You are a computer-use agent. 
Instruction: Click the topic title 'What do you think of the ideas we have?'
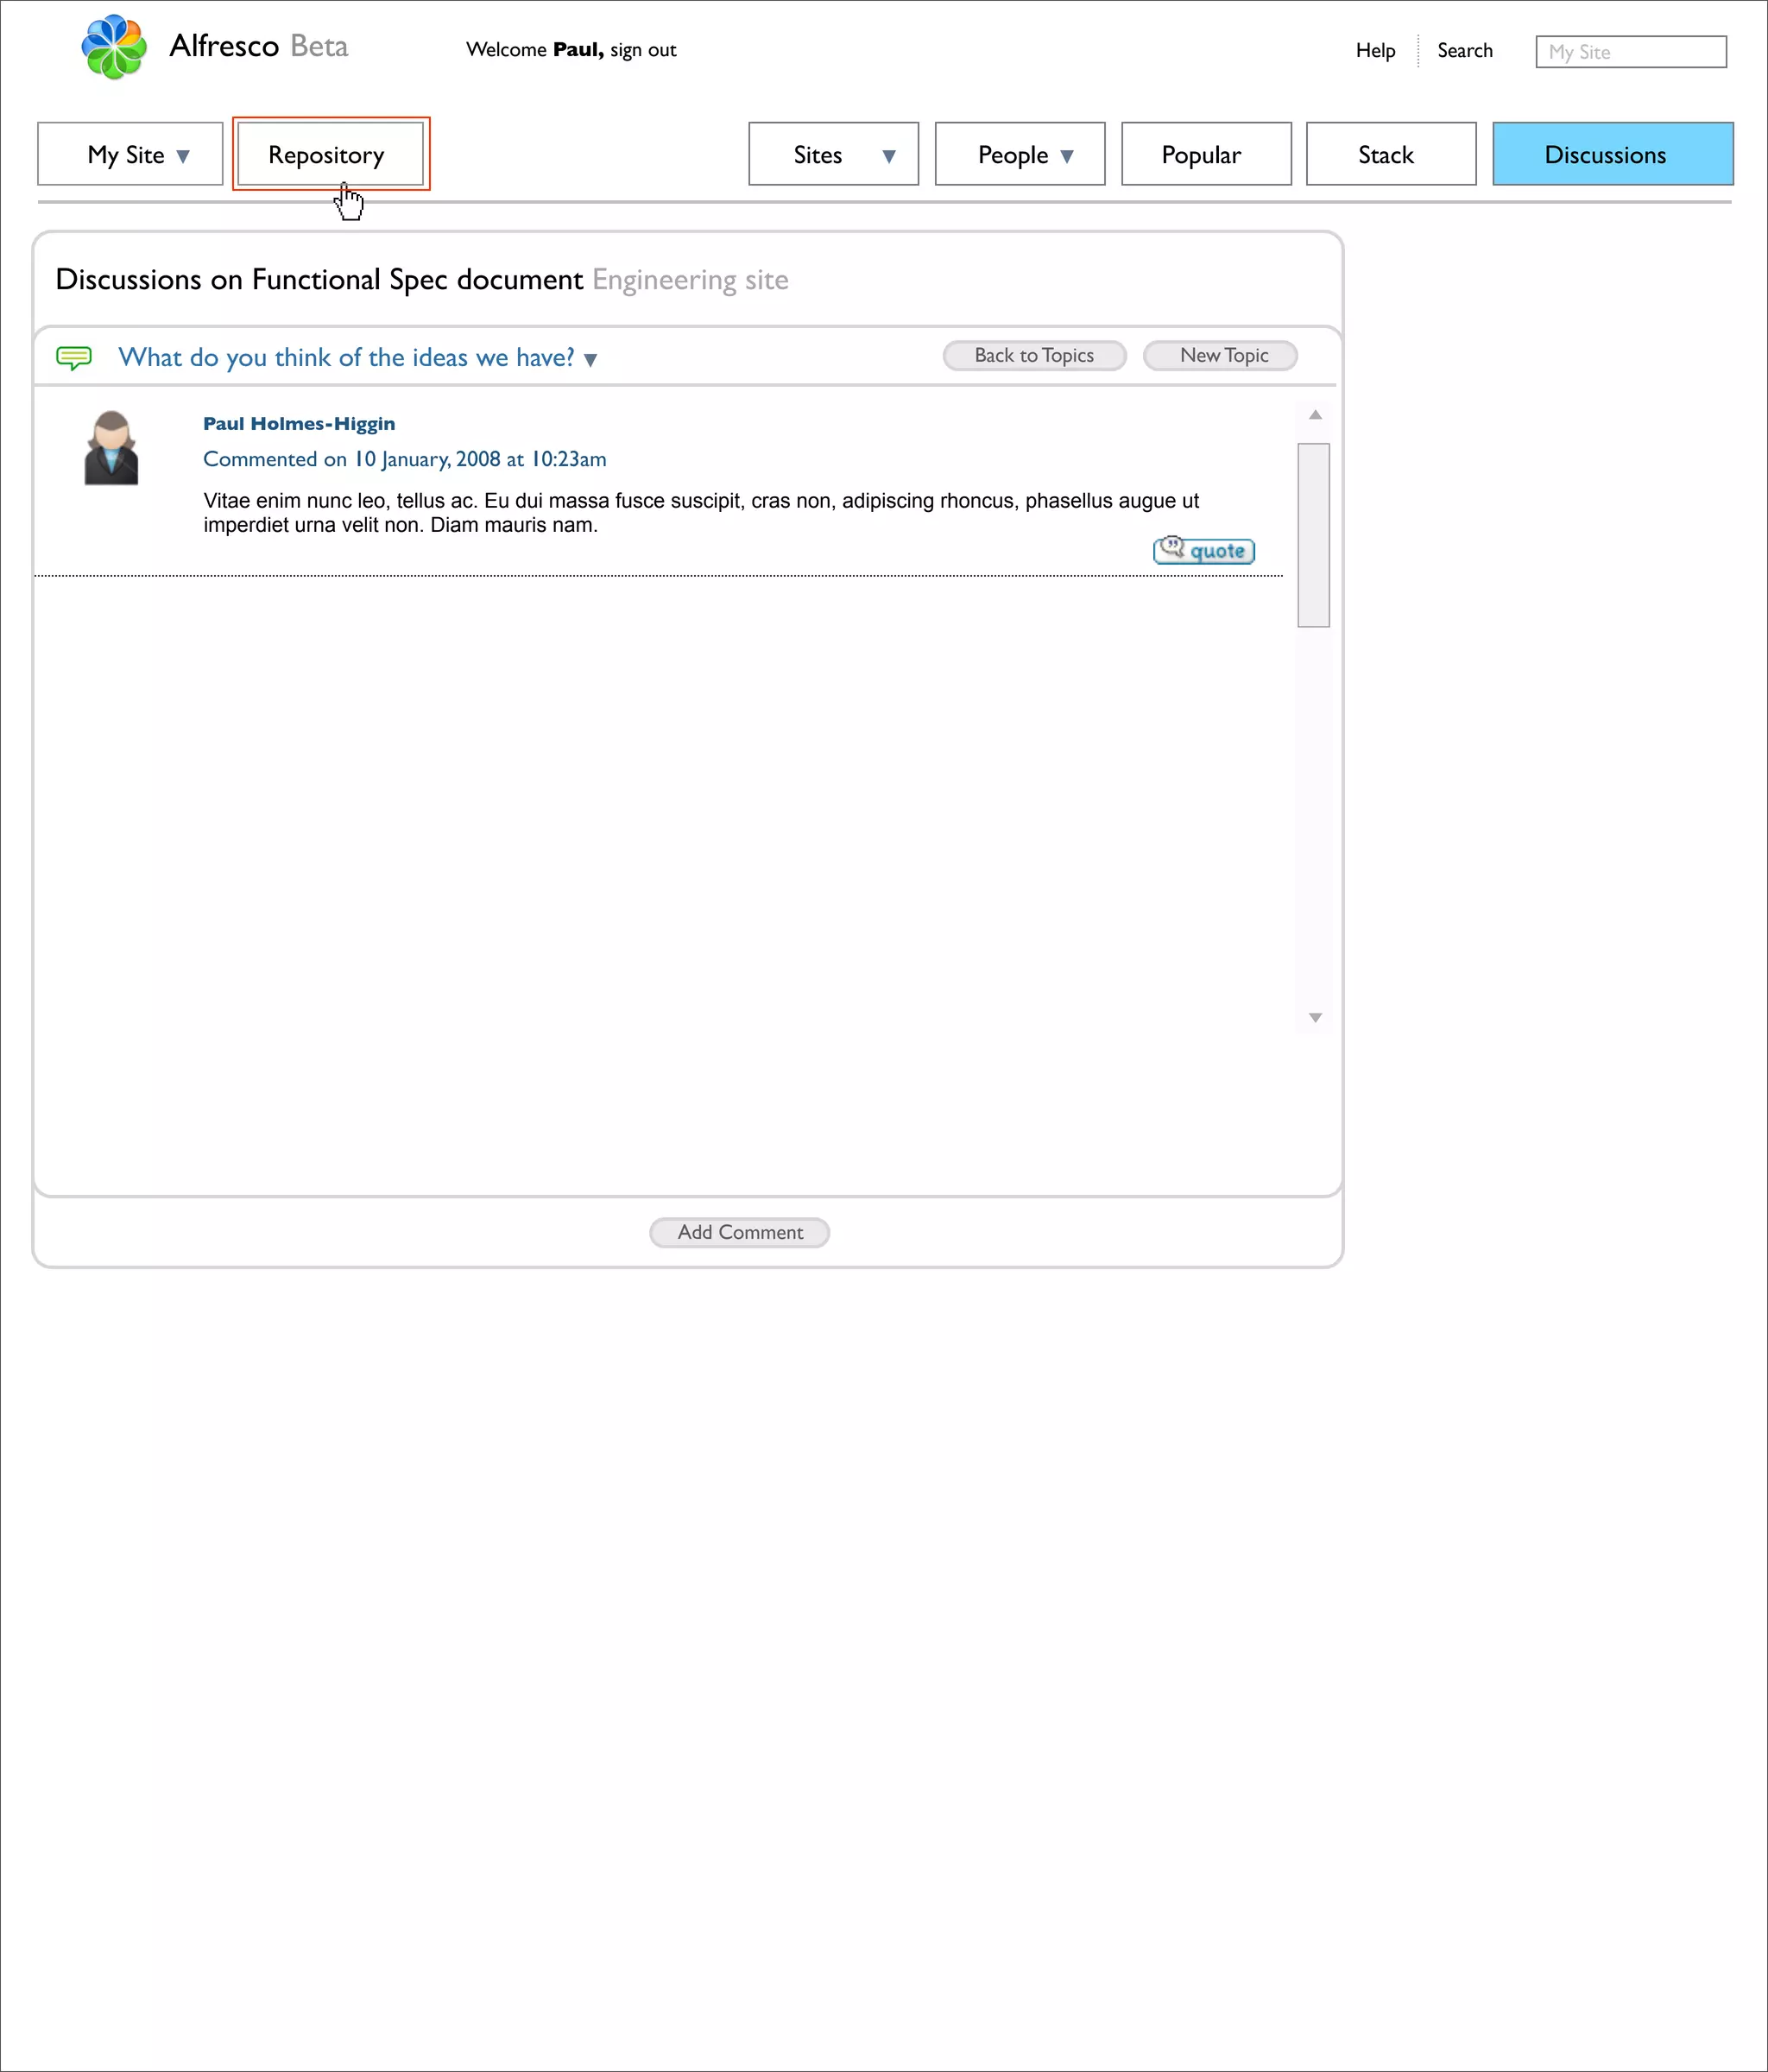tap(346, 357)
